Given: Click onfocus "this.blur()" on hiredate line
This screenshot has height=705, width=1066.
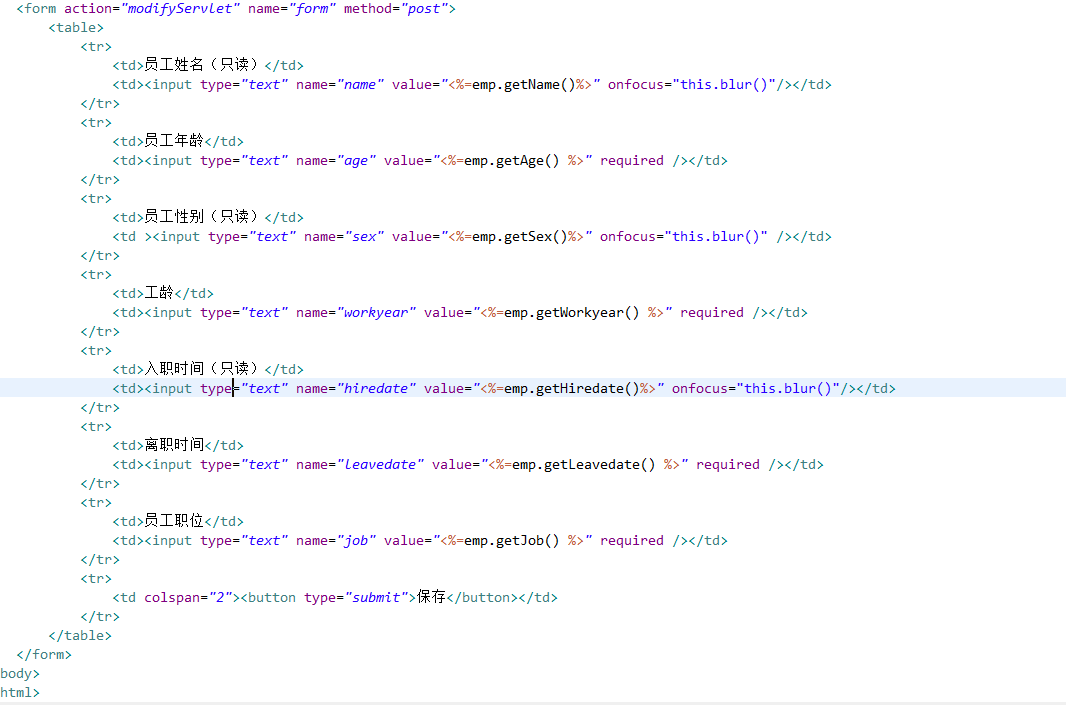Looking at the screenshot, I should pos(788,389).
